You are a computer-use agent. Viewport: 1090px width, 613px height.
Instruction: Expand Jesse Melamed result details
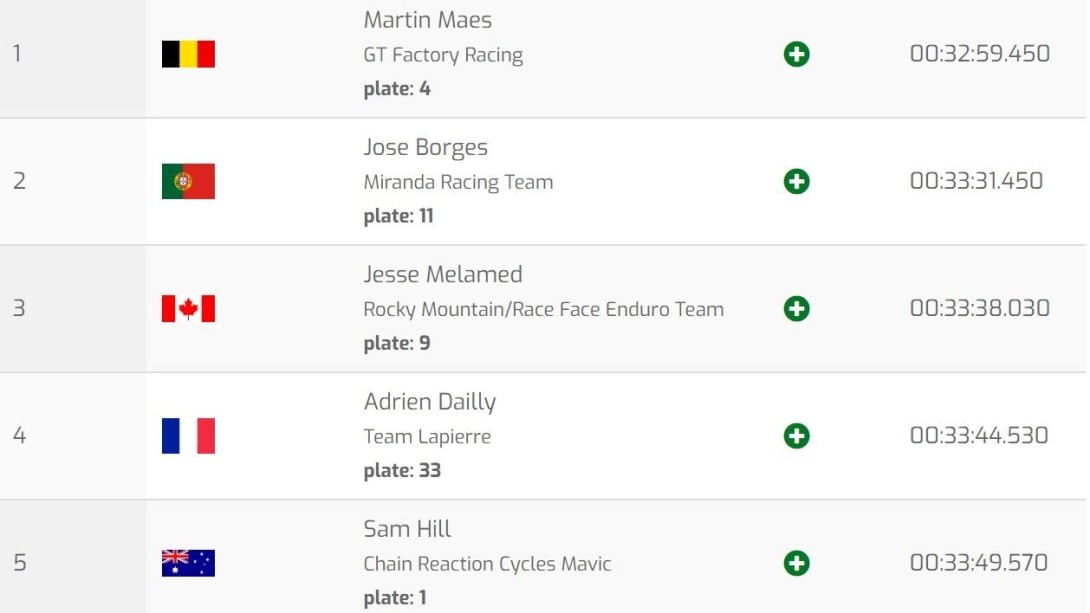click(796, 308)
